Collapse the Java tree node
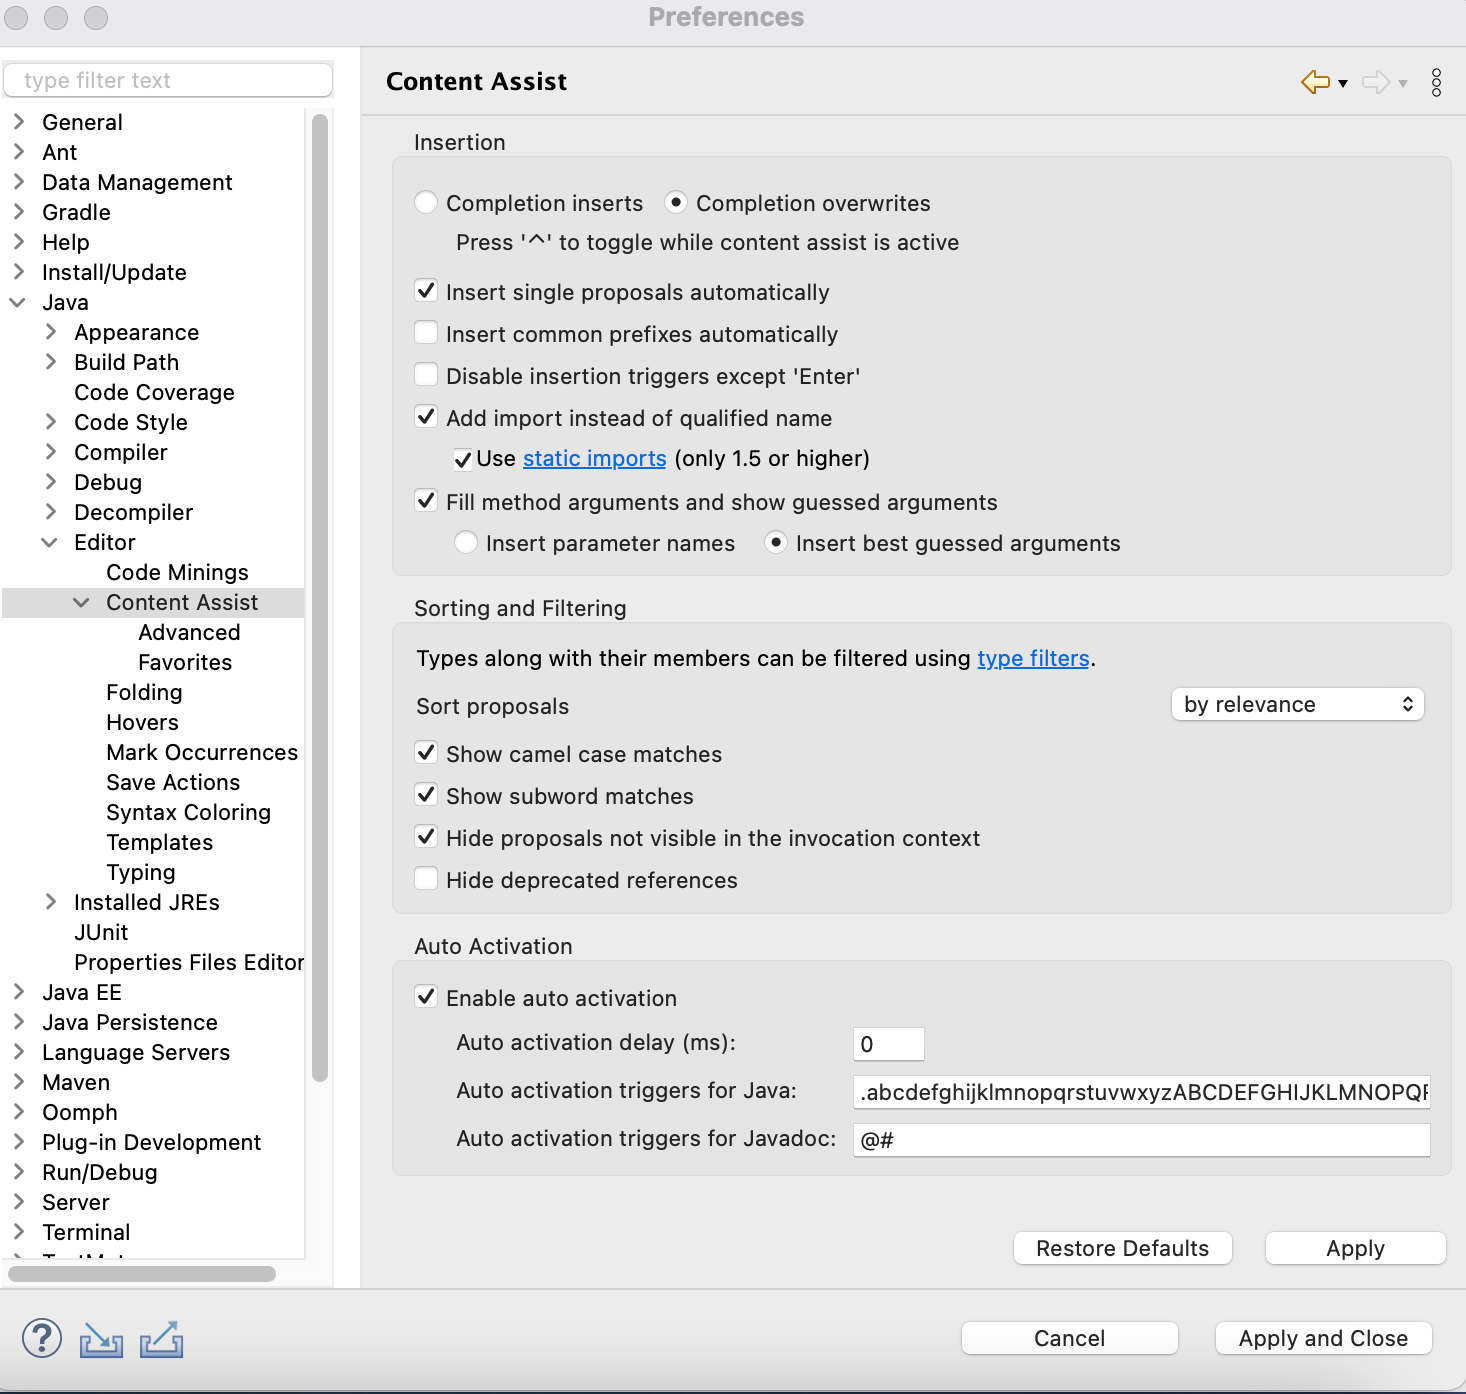1466x1394 pixels. click(18, 302)
